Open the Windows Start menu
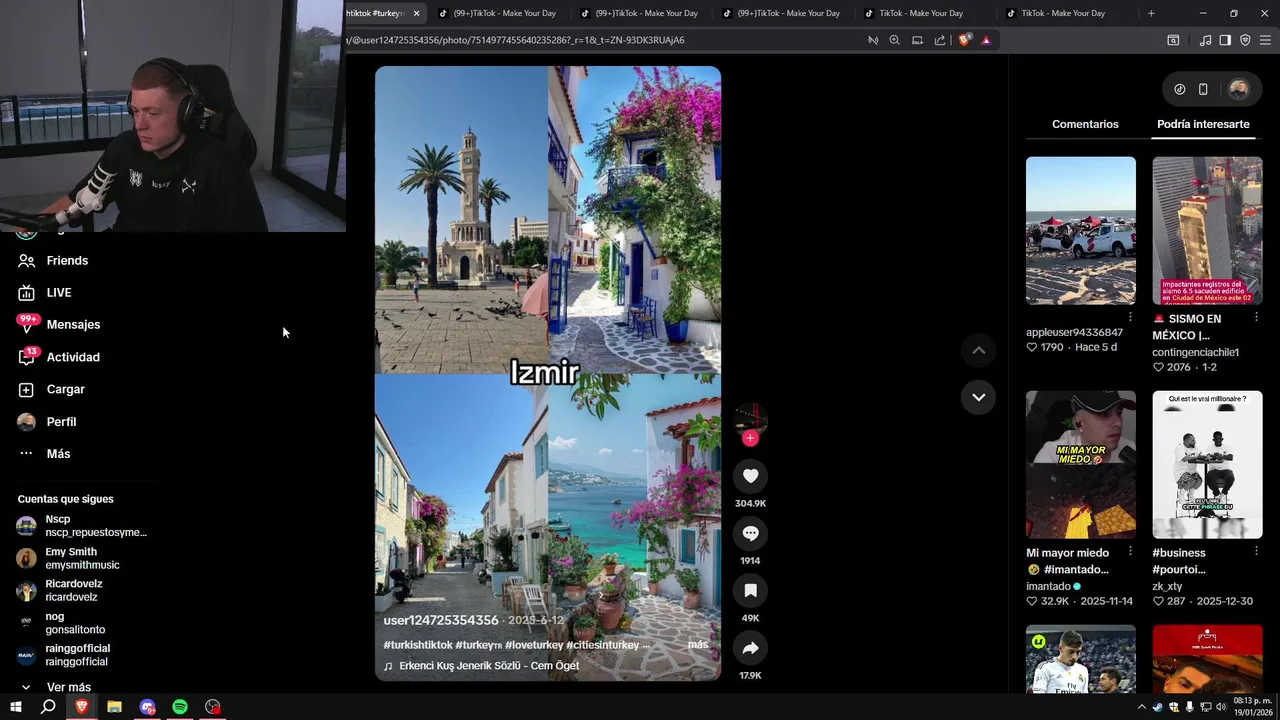Viewport: 1280px width, 720px height. pos(15,707)
